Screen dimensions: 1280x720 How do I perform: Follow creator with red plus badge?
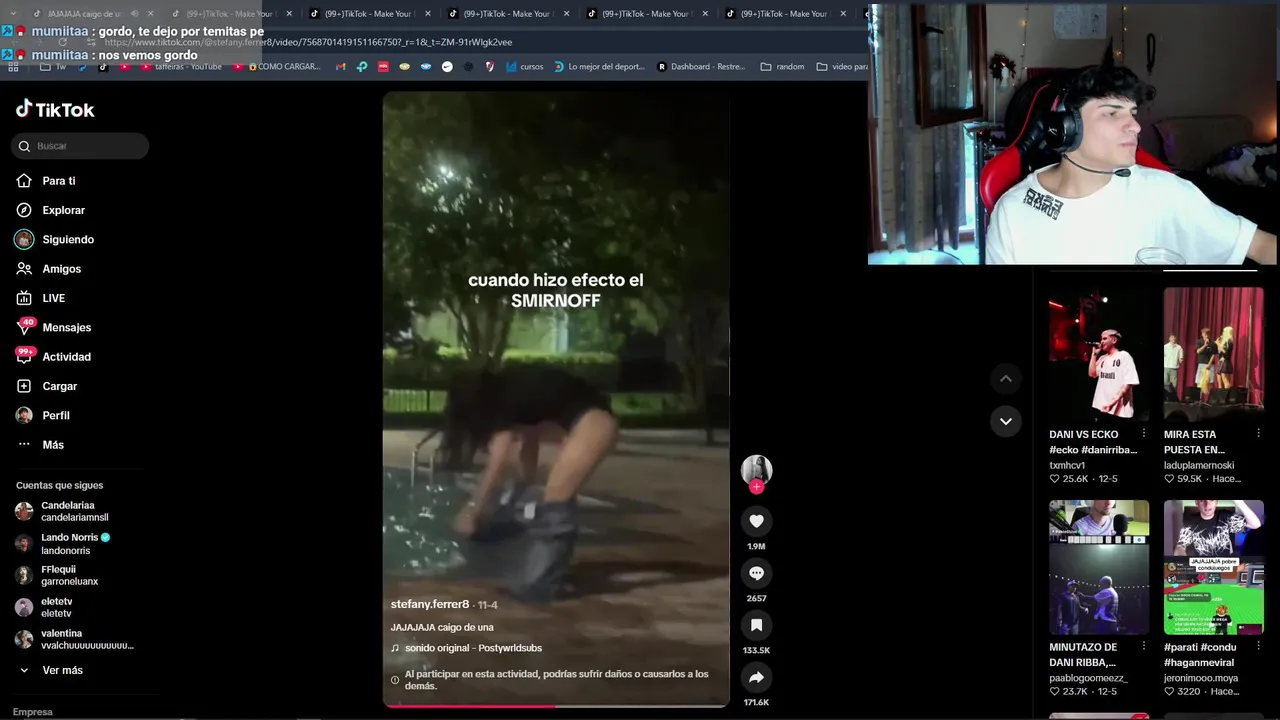pos(756,487)
